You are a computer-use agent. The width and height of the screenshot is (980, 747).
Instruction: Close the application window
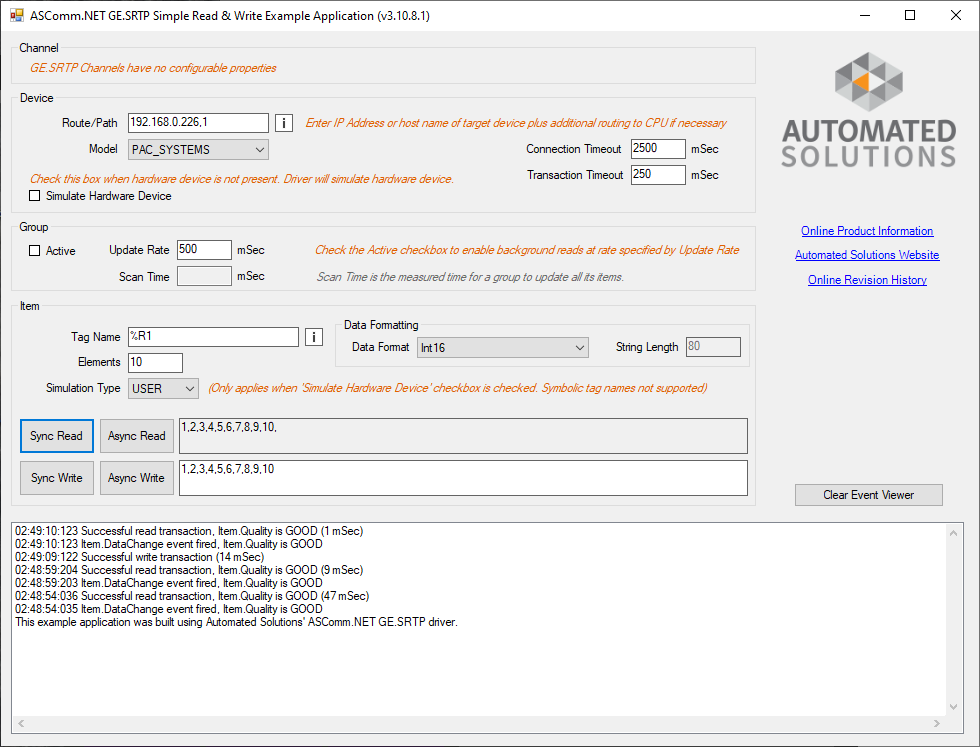point(956,16)
